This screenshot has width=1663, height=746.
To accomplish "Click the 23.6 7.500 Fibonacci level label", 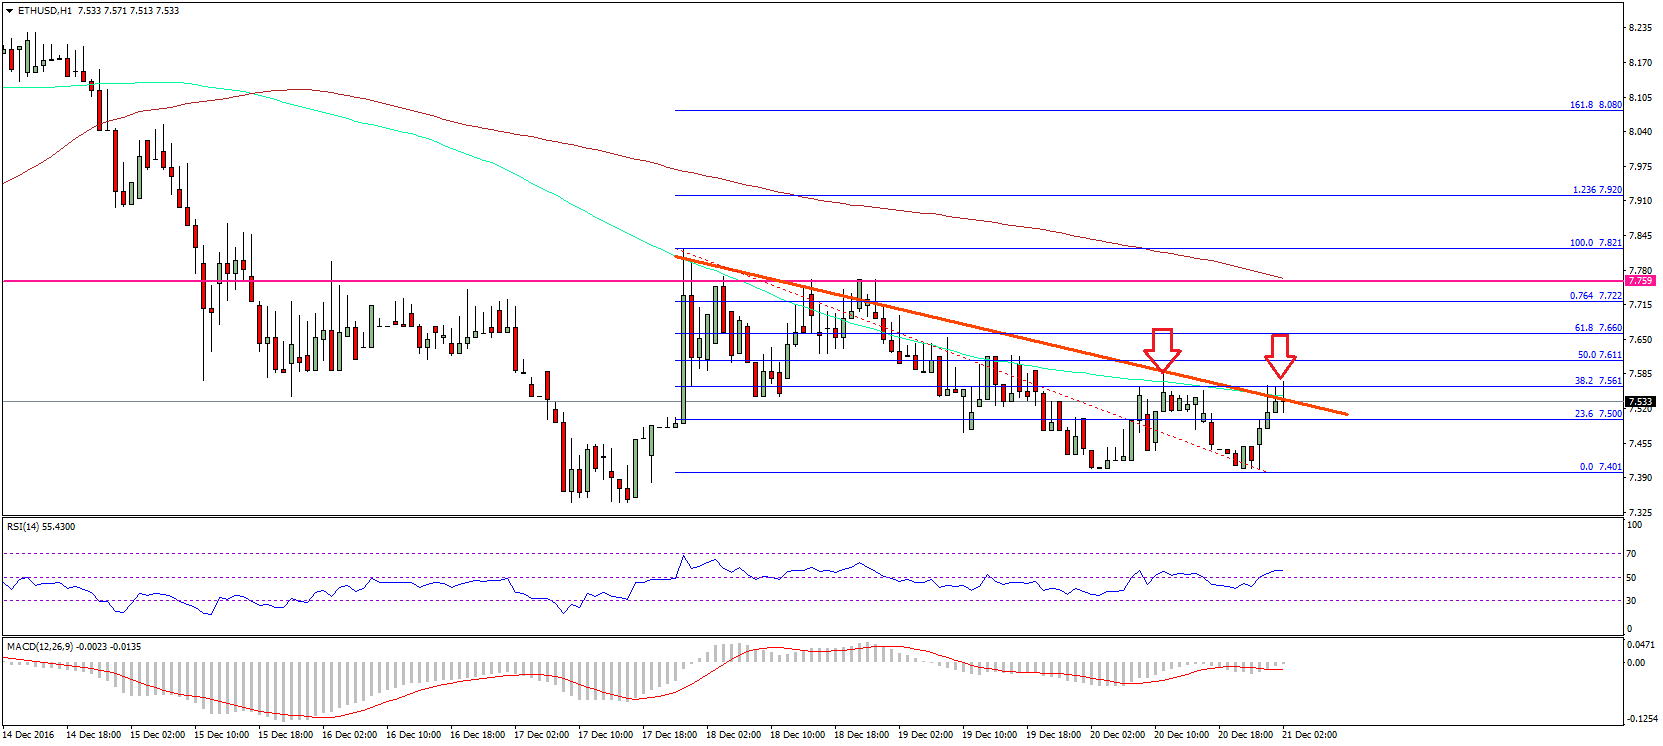I will pyautogui.click(x=1598, y=413).
